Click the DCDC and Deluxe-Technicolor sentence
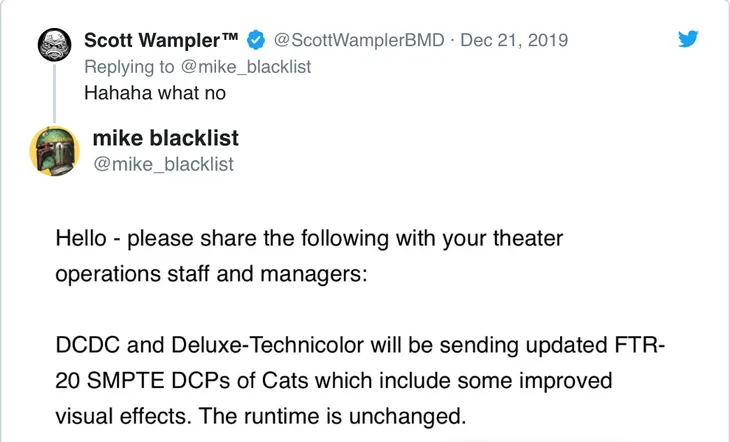Image resolution: width=730 pixels, height=442 pixels. (360, 346)
